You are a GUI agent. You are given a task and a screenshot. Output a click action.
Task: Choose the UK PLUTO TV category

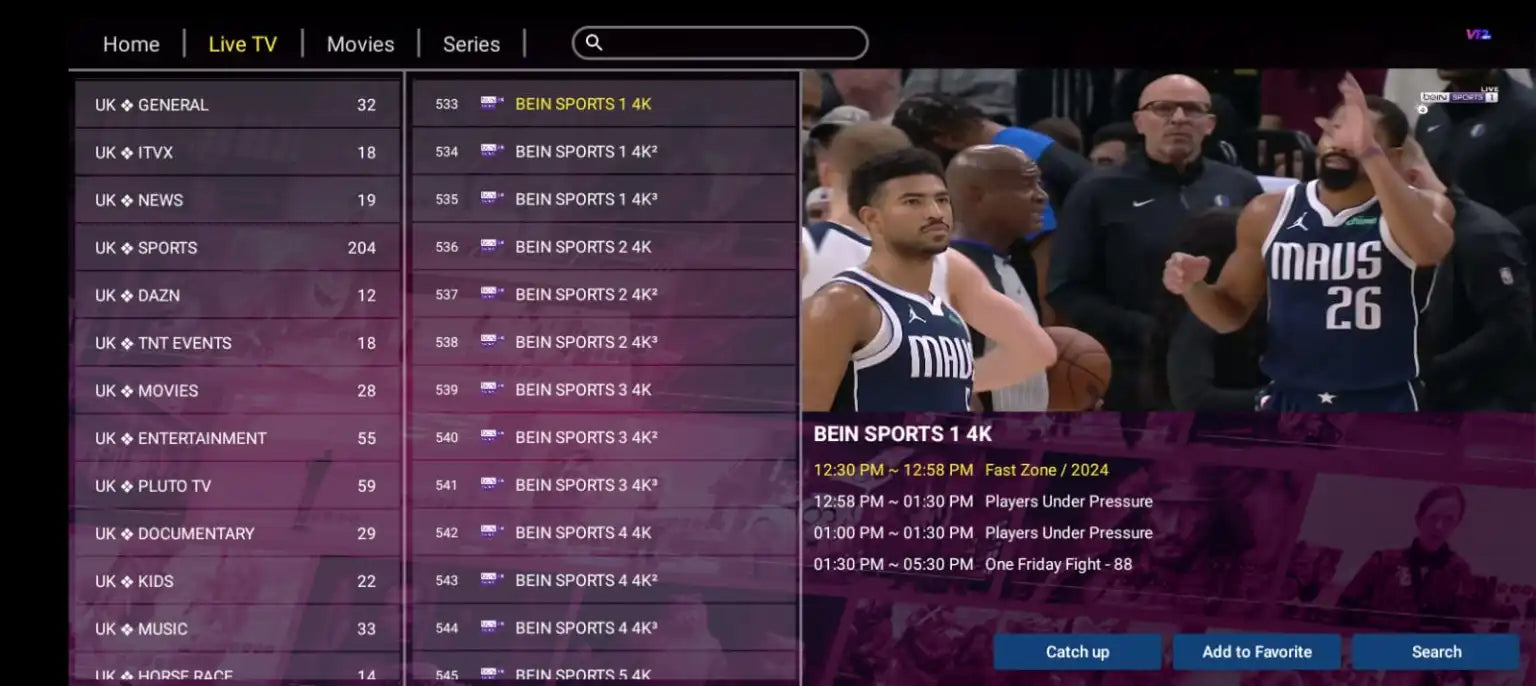236,486
